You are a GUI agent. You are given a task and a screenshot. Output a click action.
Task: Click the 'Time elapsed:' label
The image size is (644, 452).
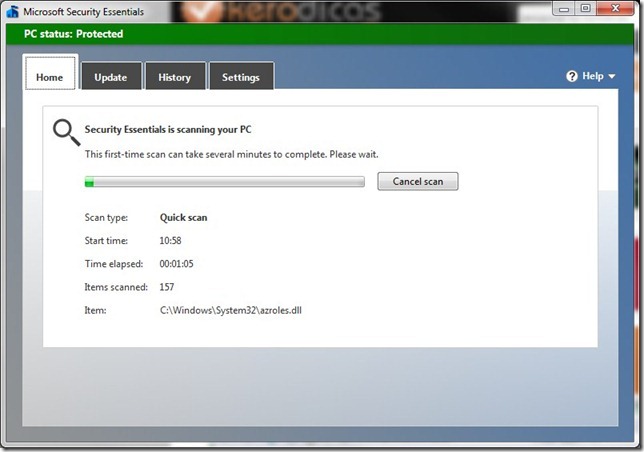coord(114,264)
